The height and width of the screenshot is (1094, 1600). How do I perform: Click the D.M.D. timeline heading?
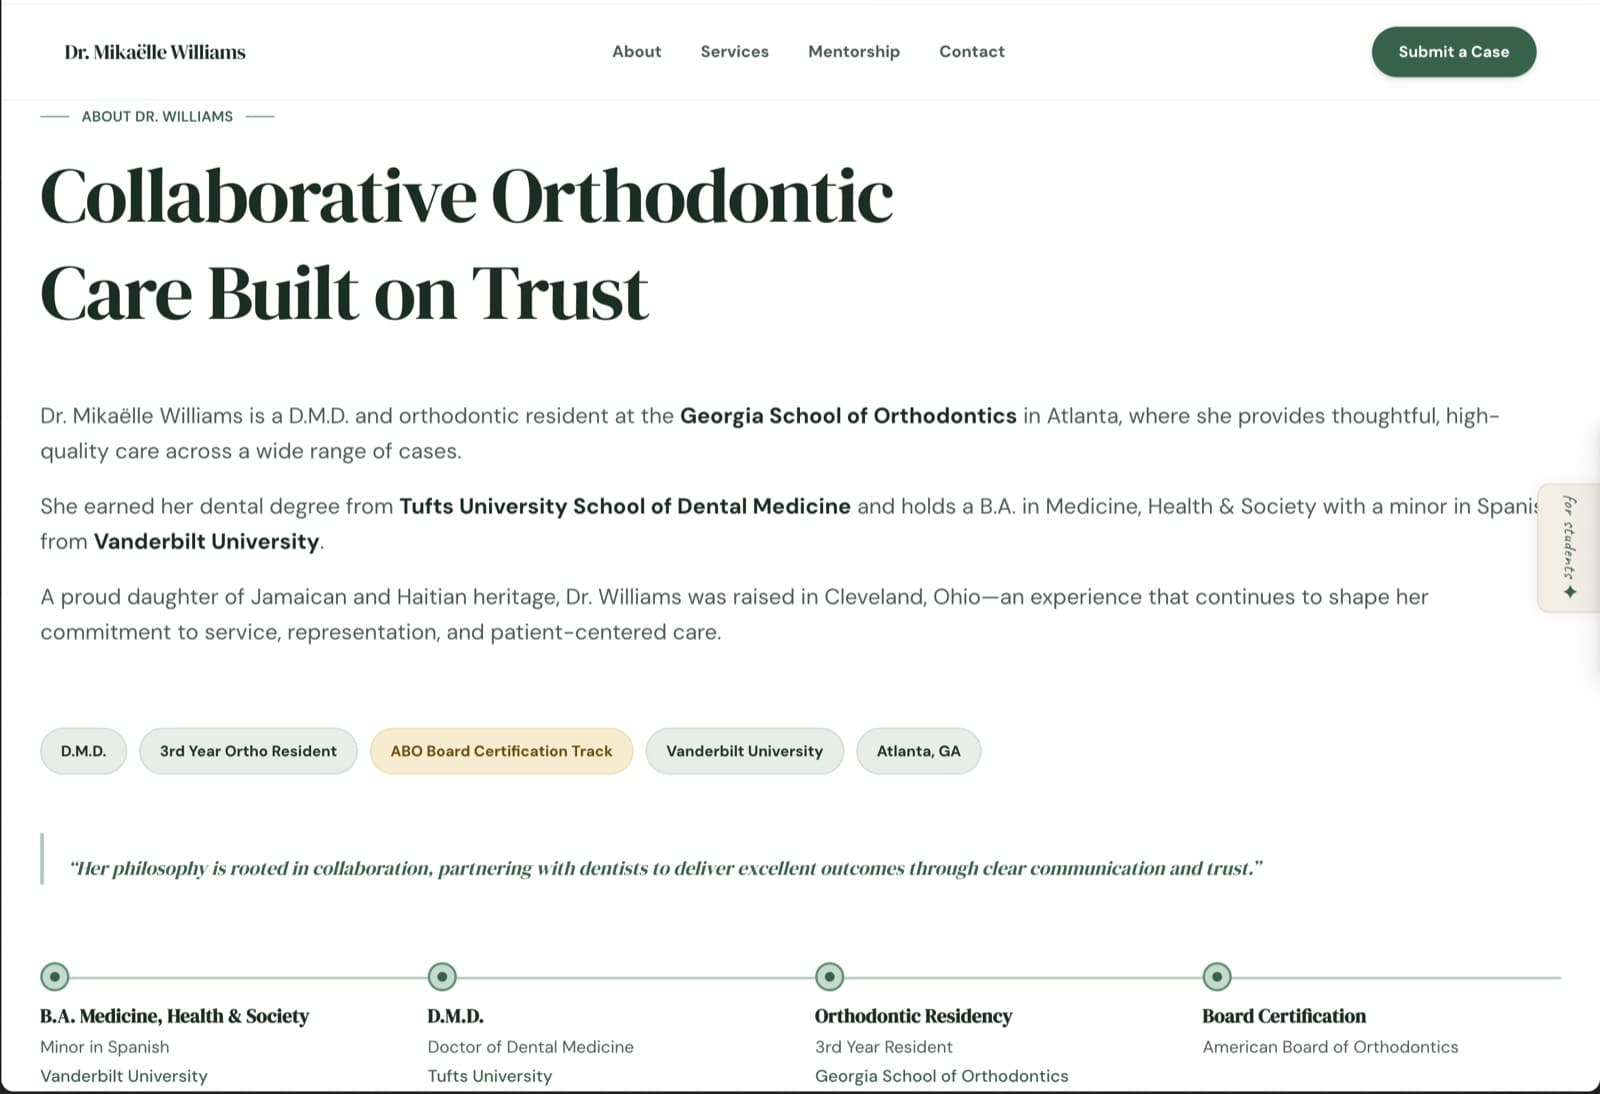(x=455, y=1016)
